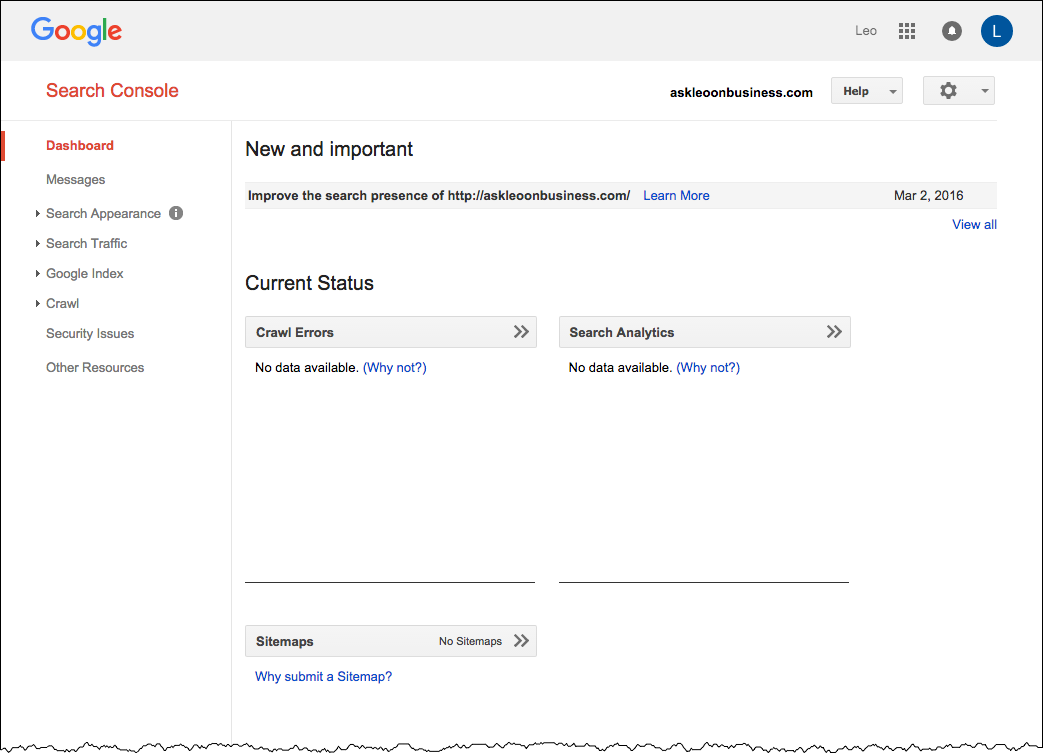The height and width of the screenshot is (753, 1043).
Task: Open the Sitemaps panel double-chevron
Action: coord(521,641)
